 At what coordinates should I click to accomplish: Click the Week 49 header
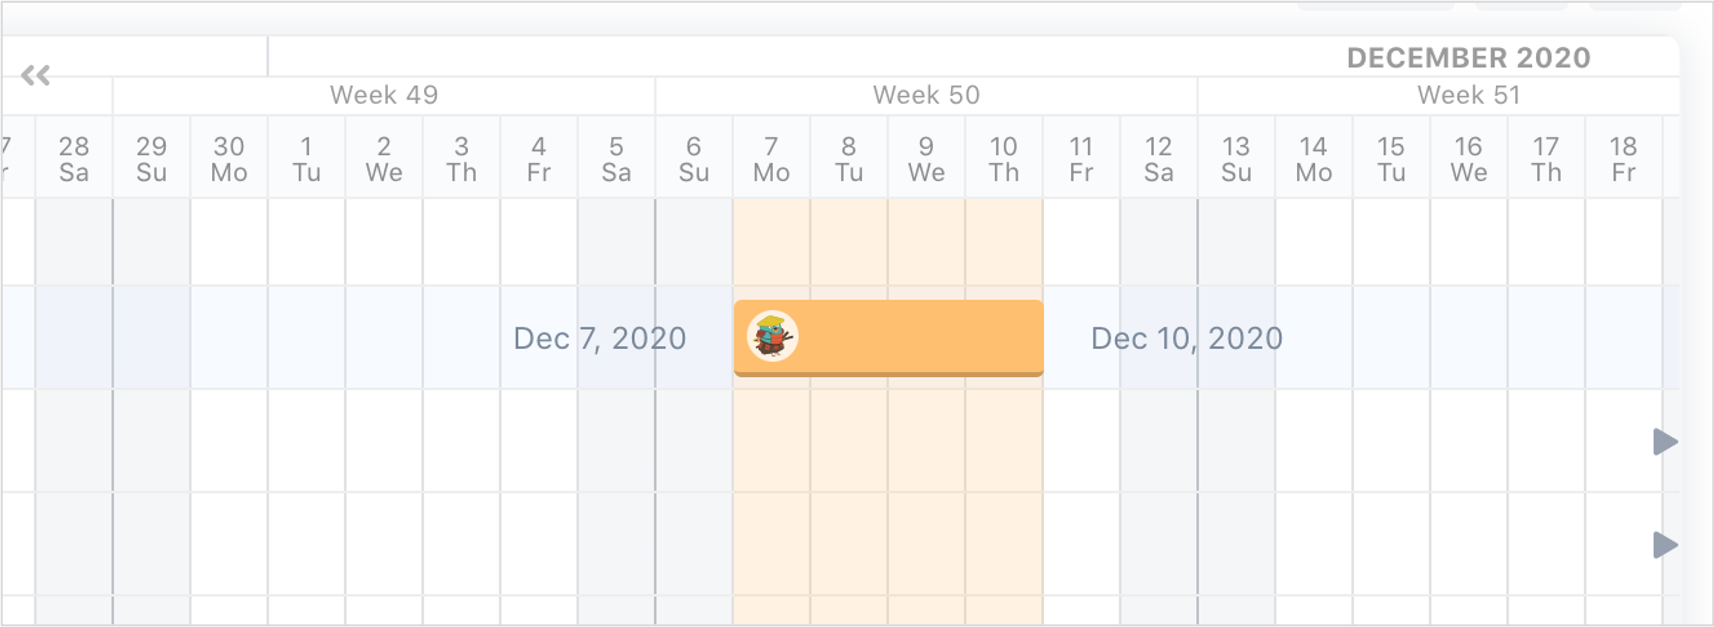coord(384,96)
